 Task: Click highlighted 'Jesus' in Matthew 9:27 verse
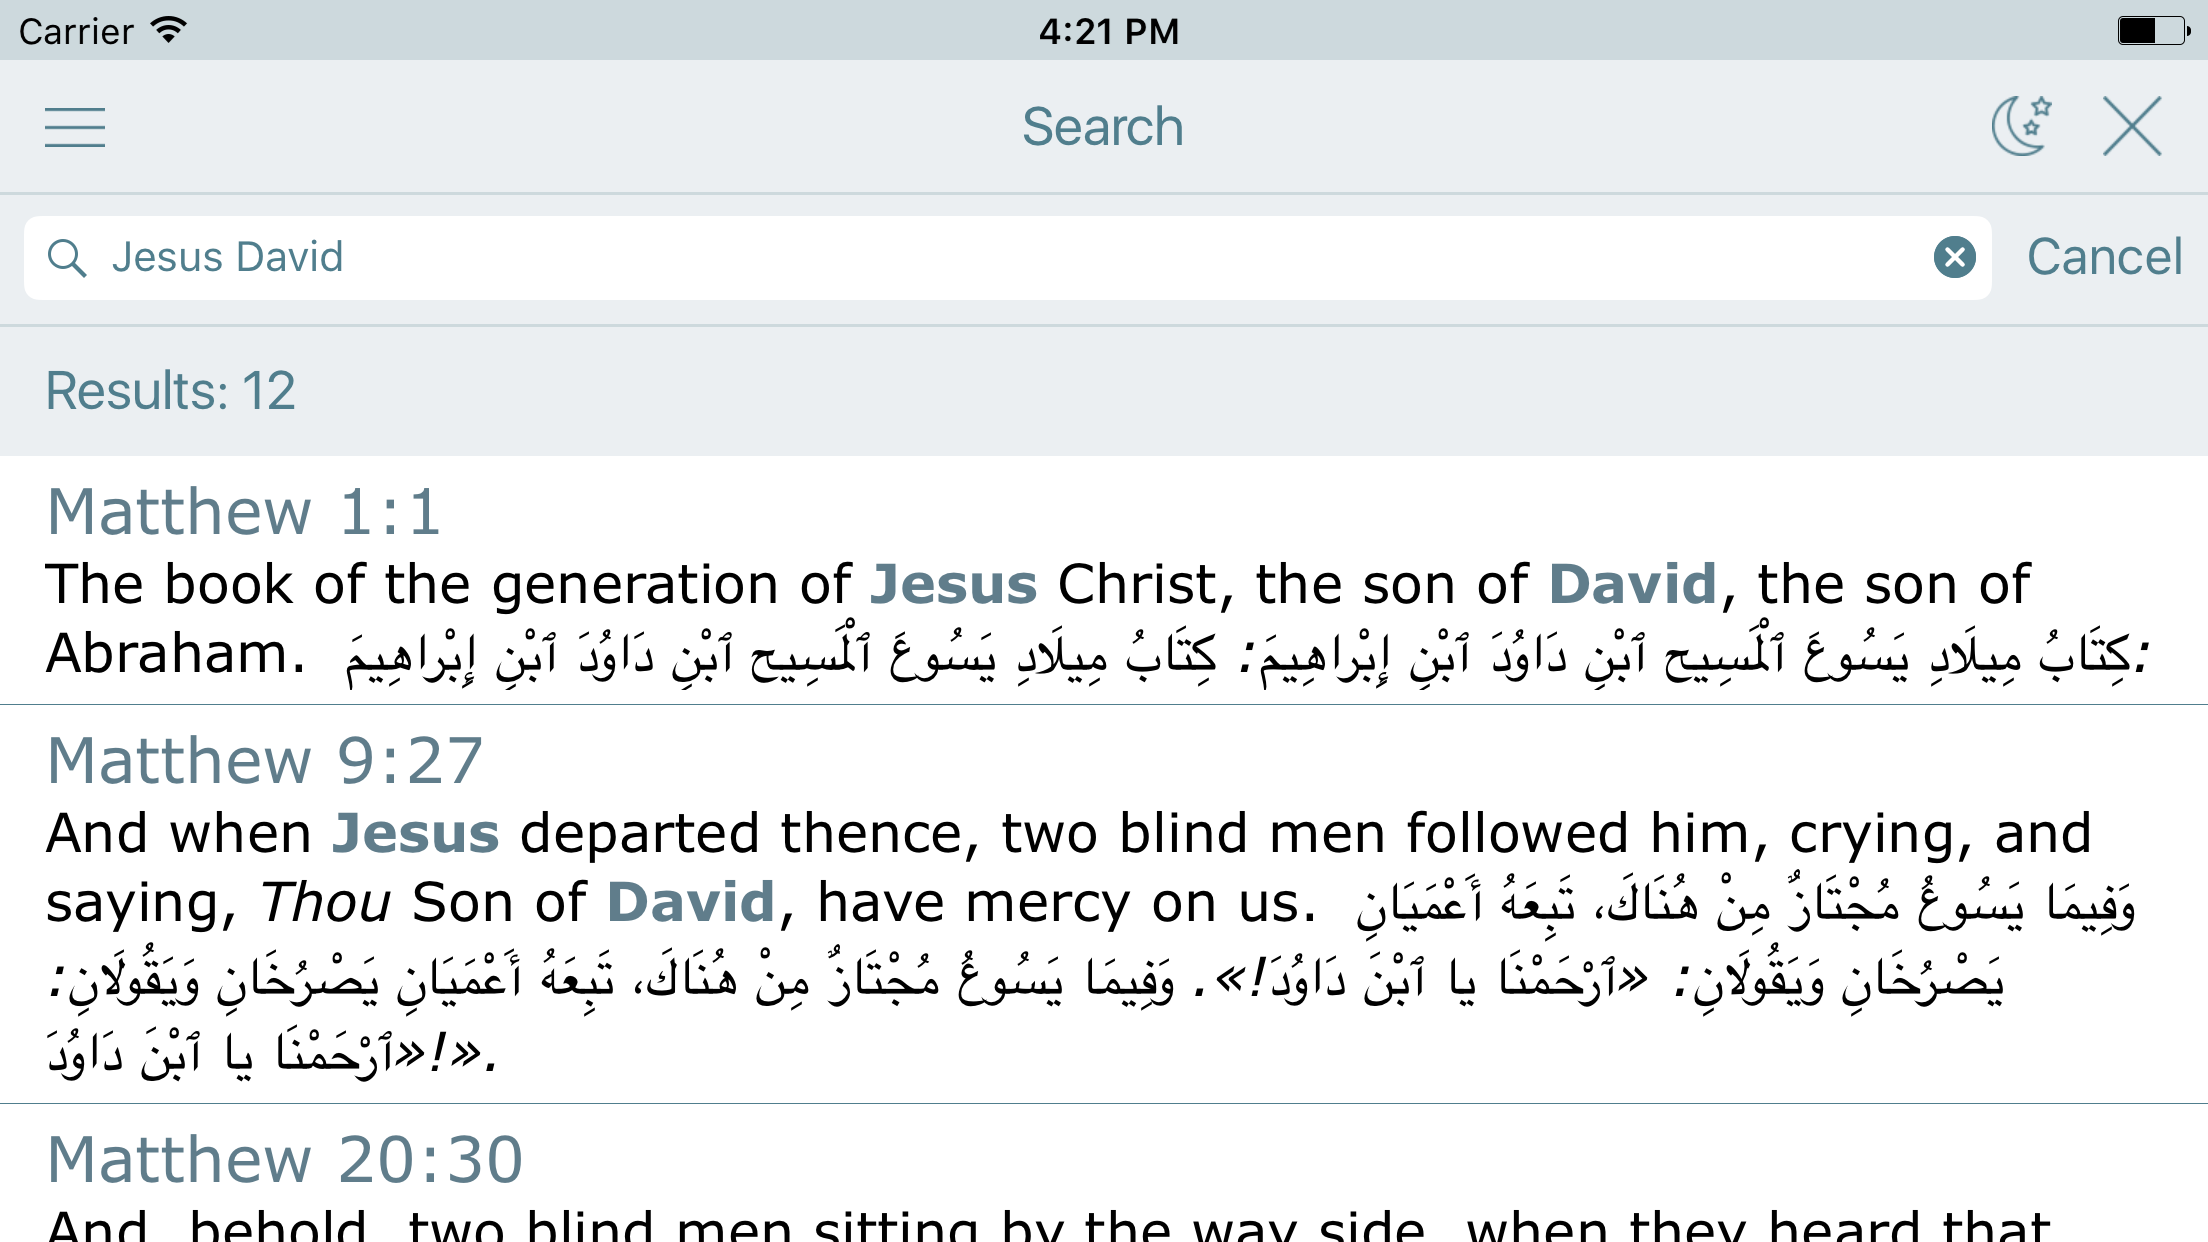pyautogui.click(x=415, y=833)
